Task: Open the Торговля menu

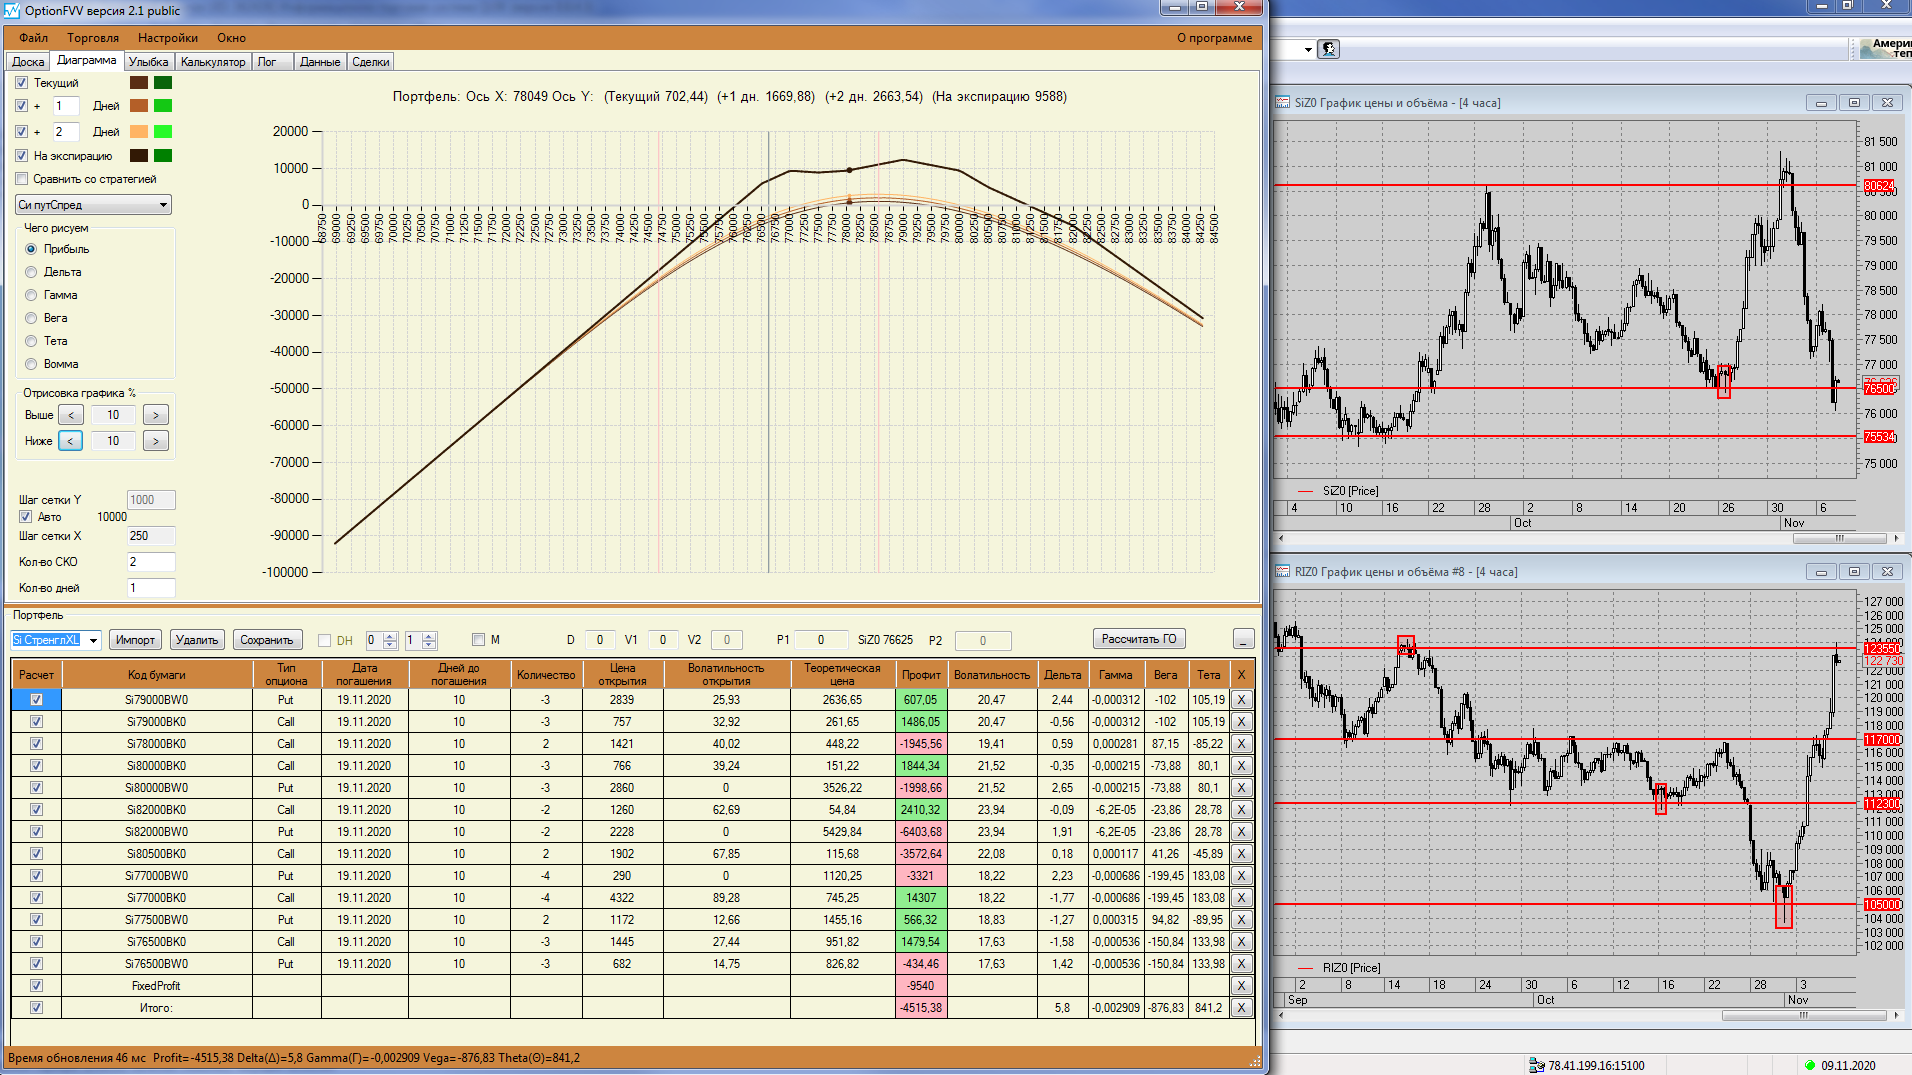Action: (93, 38)
